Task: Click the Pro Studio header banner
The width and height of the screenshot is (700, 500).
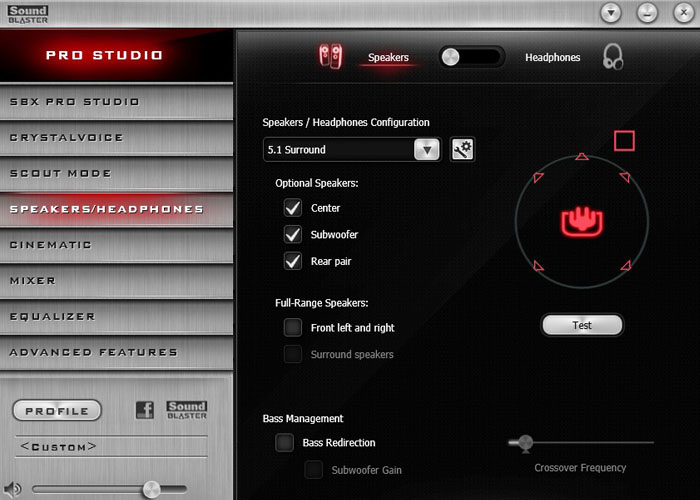Action: [x=117, y=55]
